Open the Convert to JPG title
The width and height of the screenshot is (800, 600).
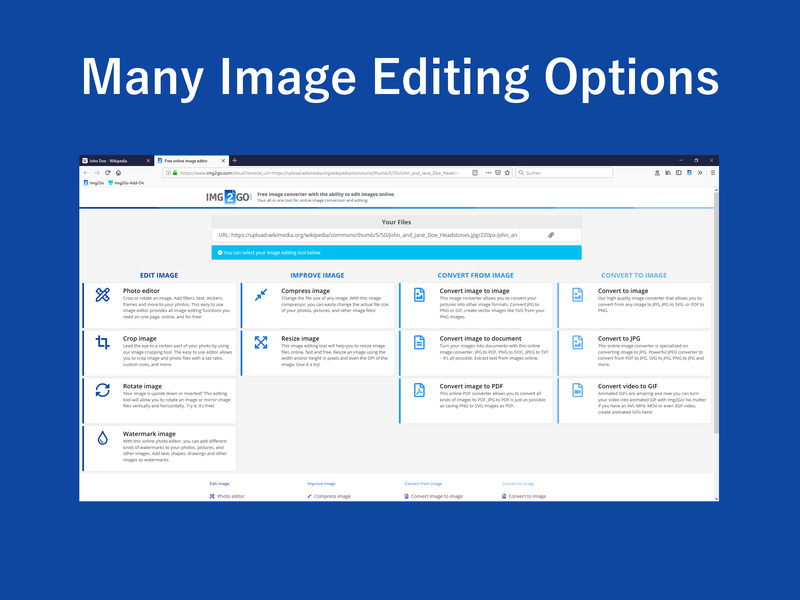pos(619,339)
